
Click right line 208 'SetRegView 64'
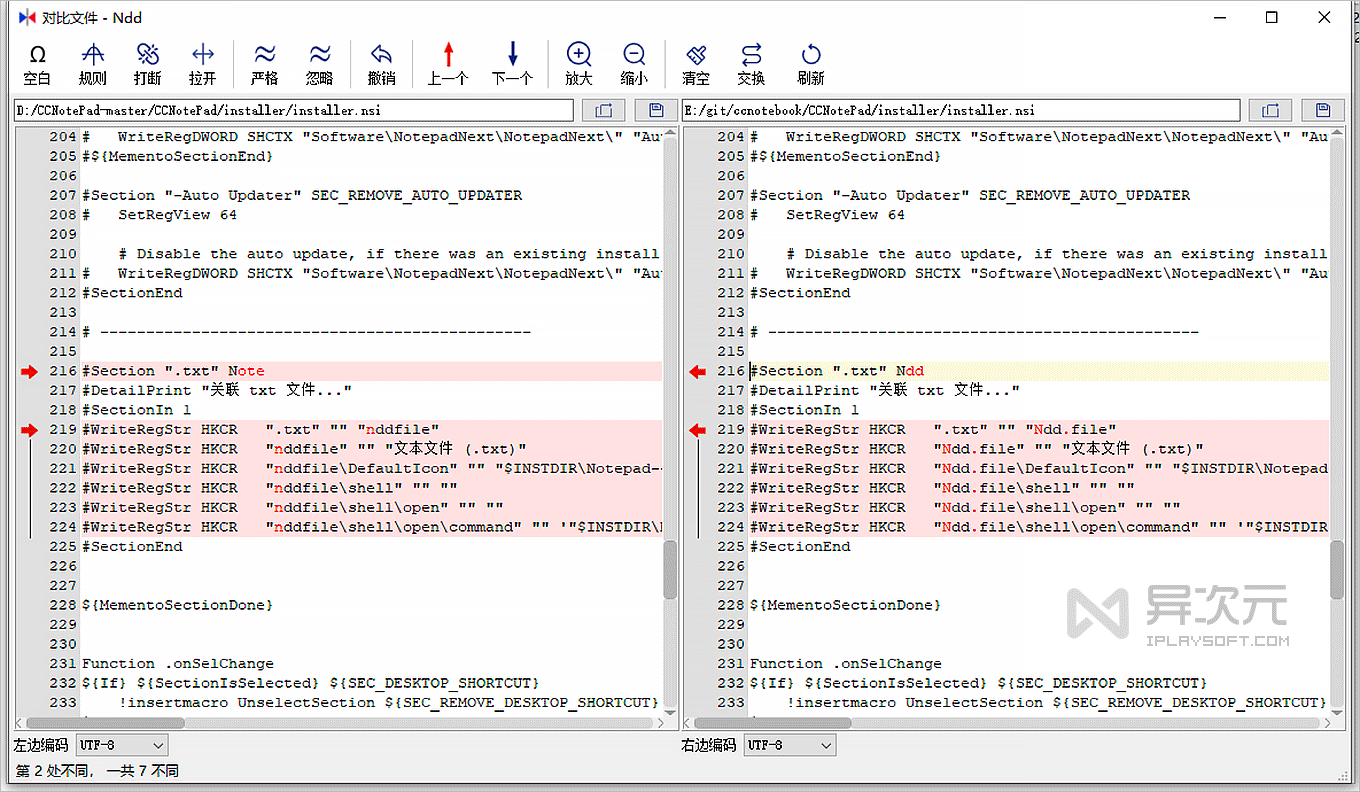827,215
